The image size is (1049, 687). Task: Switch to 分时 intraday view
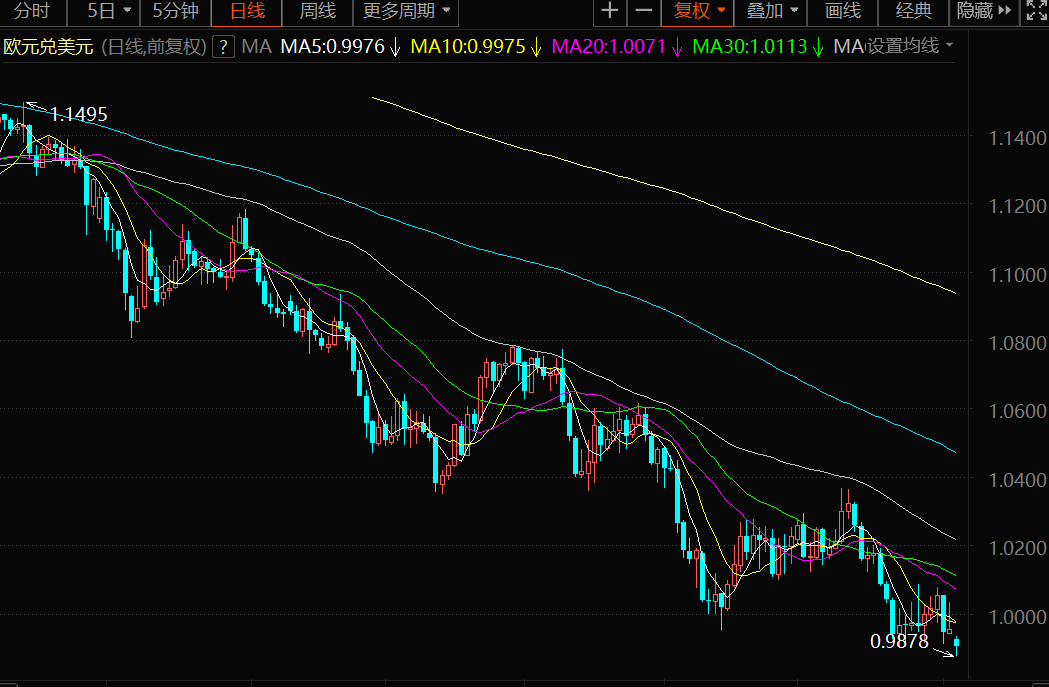[x=32, y=12]
